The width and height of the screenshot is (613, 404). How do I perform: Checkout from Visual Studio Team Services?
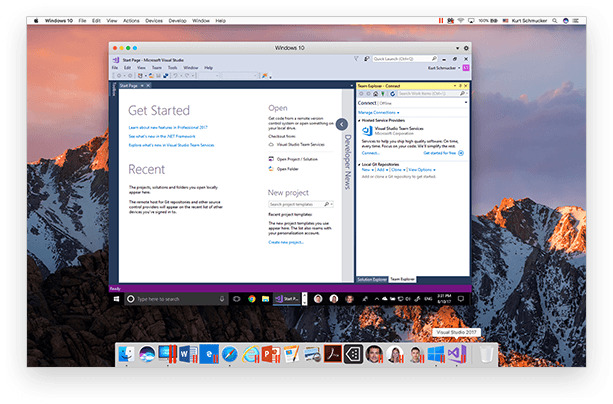(296, 144)
